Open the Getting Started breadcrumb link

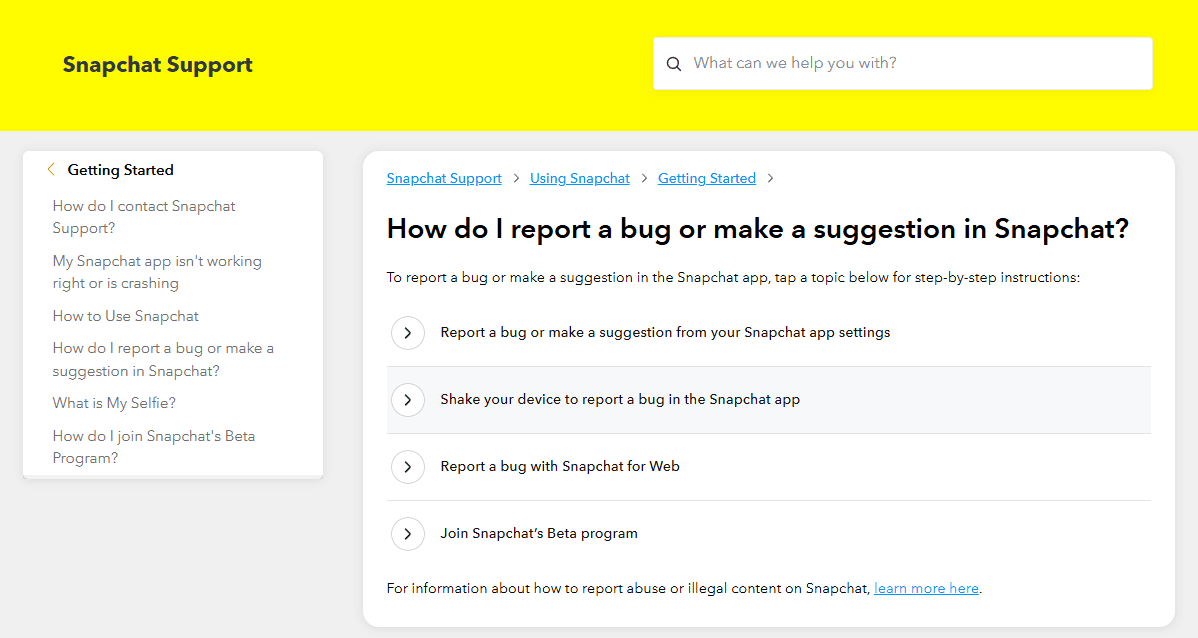[x=706, y=179]
